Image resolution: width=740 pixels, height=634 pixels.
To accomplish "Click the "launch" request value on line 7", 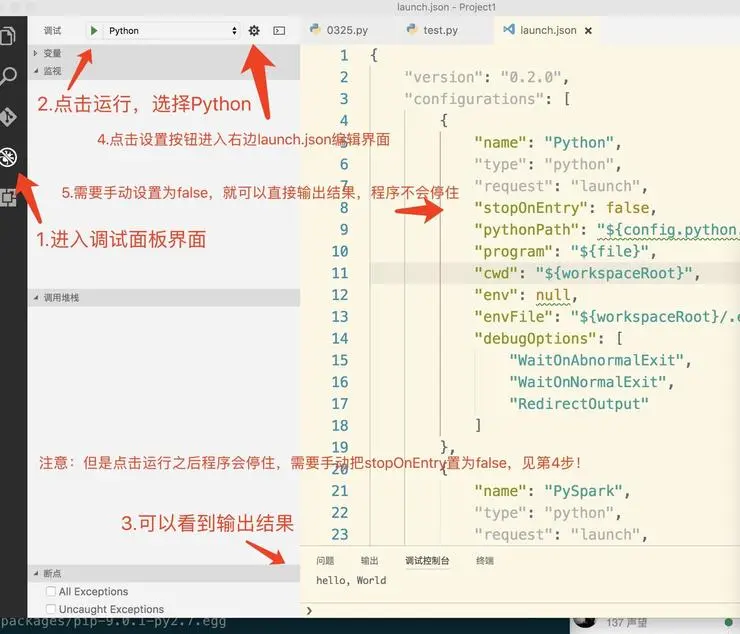I will [x=605, y=186].
